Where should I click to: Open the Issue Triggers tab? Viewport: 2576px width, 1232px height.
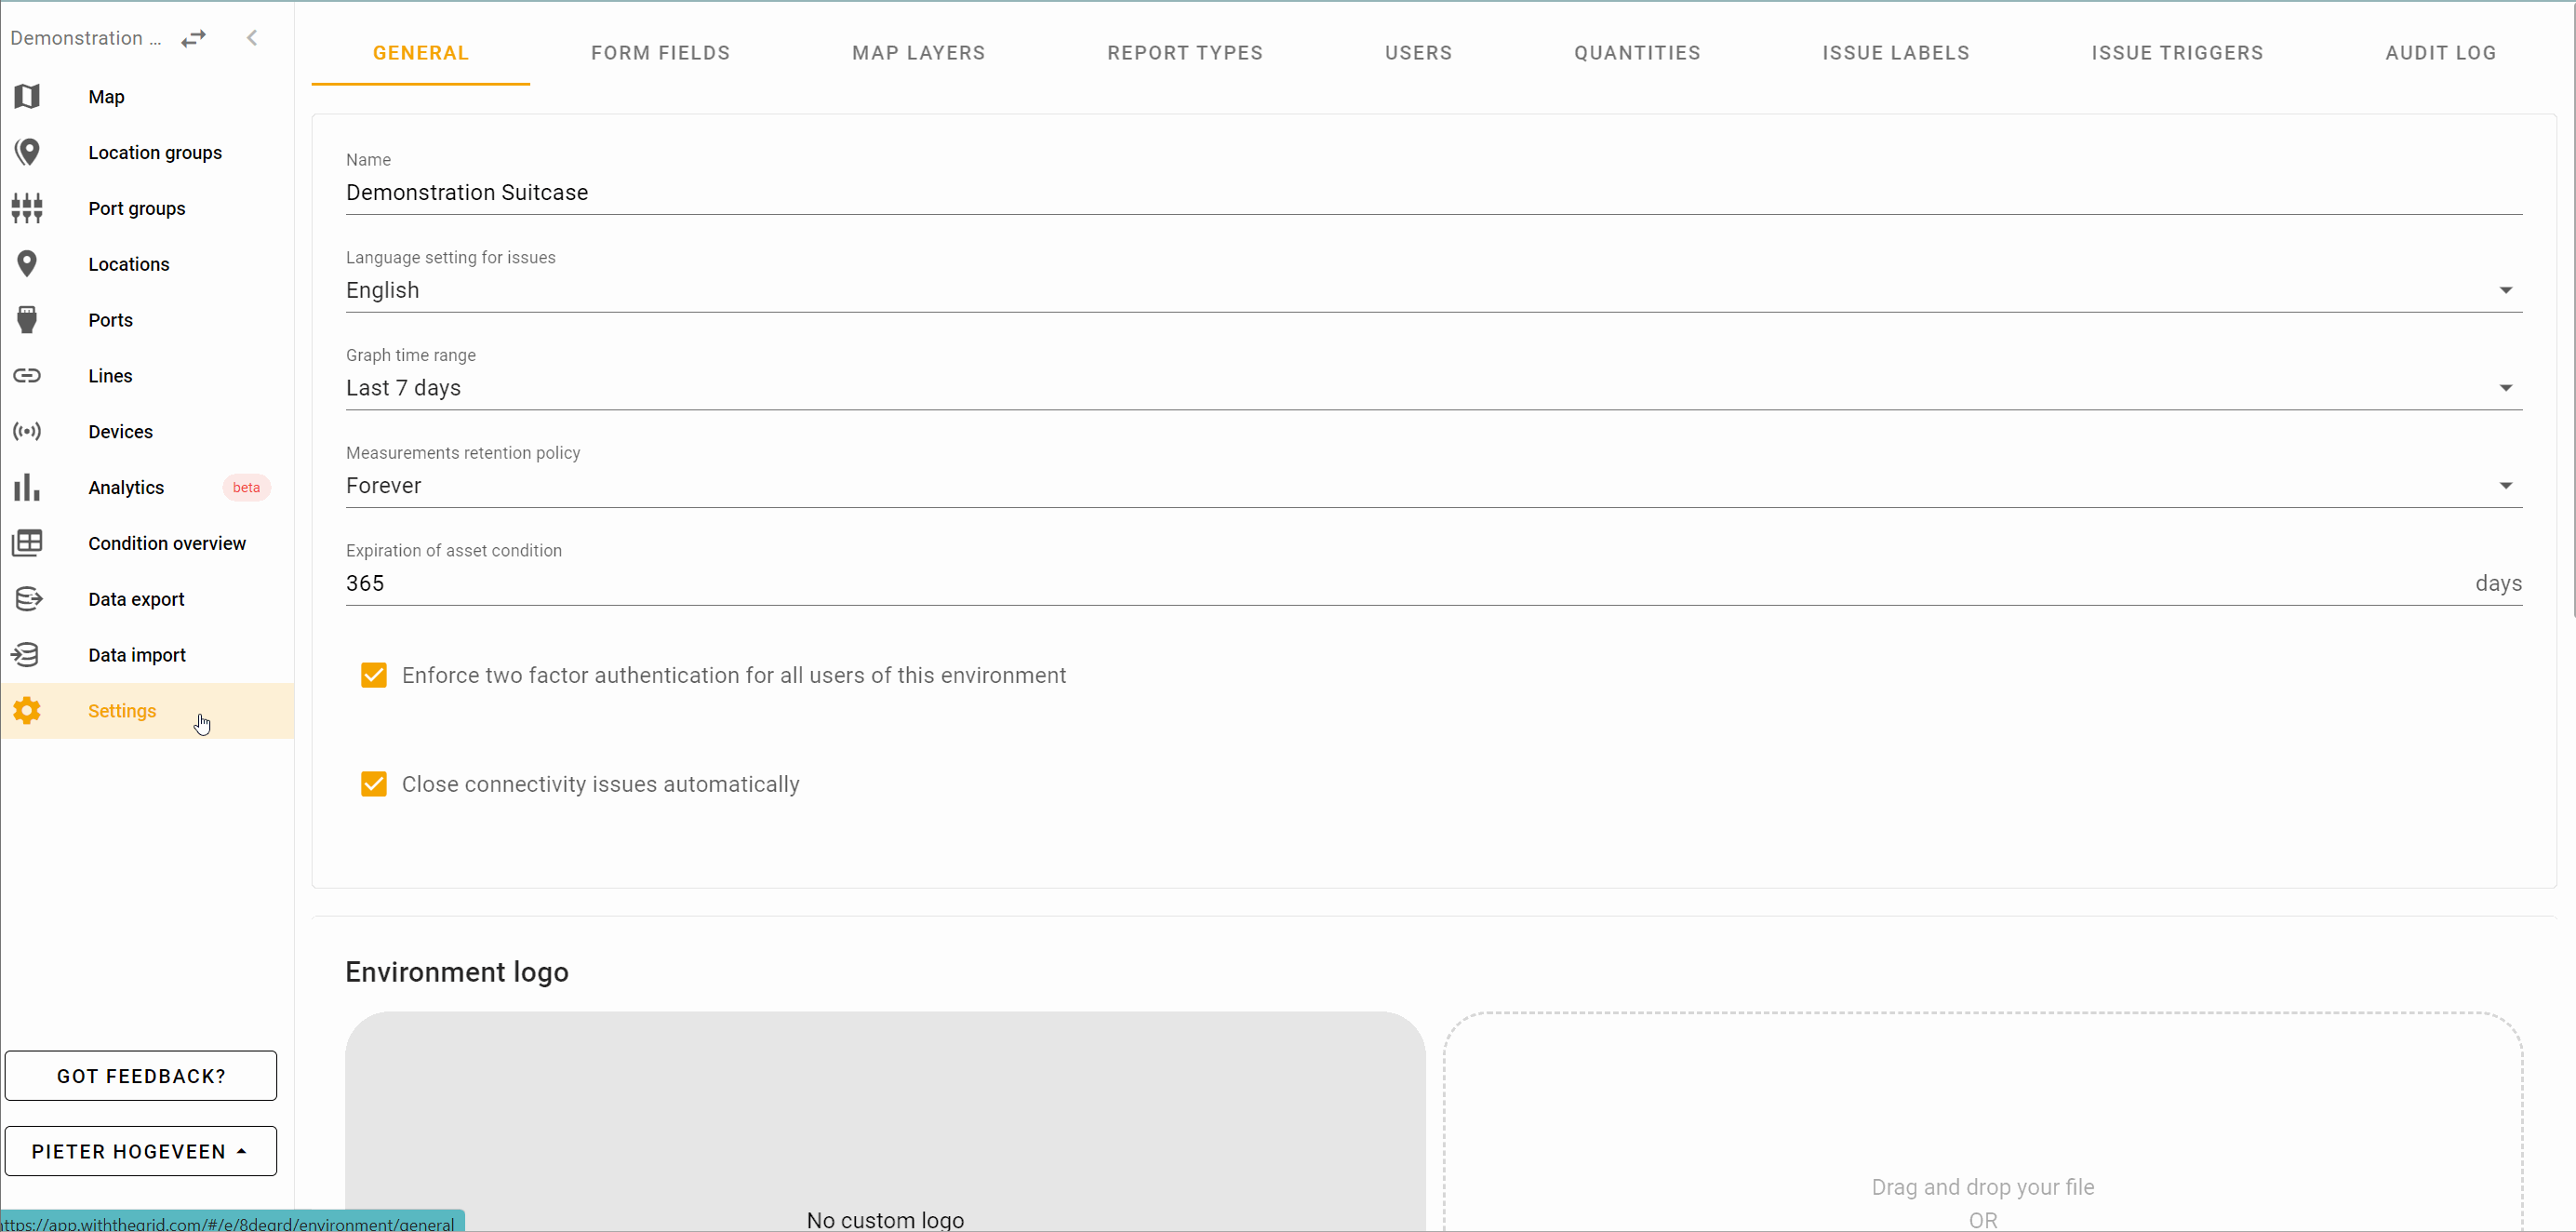(2176, 53)
